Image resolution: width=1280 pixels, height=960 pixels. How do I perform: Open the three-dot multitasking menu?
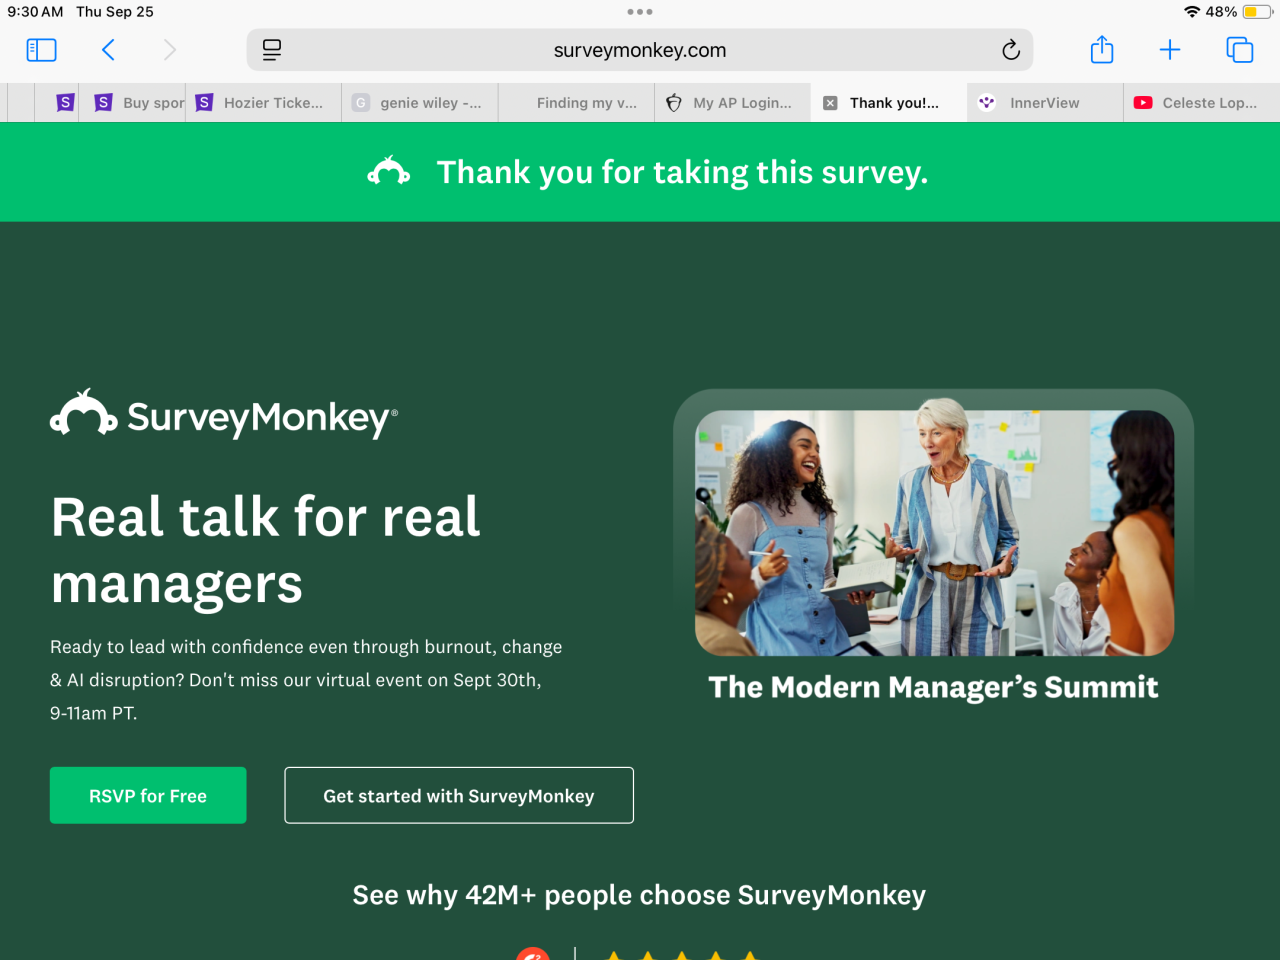coord(640,12)
